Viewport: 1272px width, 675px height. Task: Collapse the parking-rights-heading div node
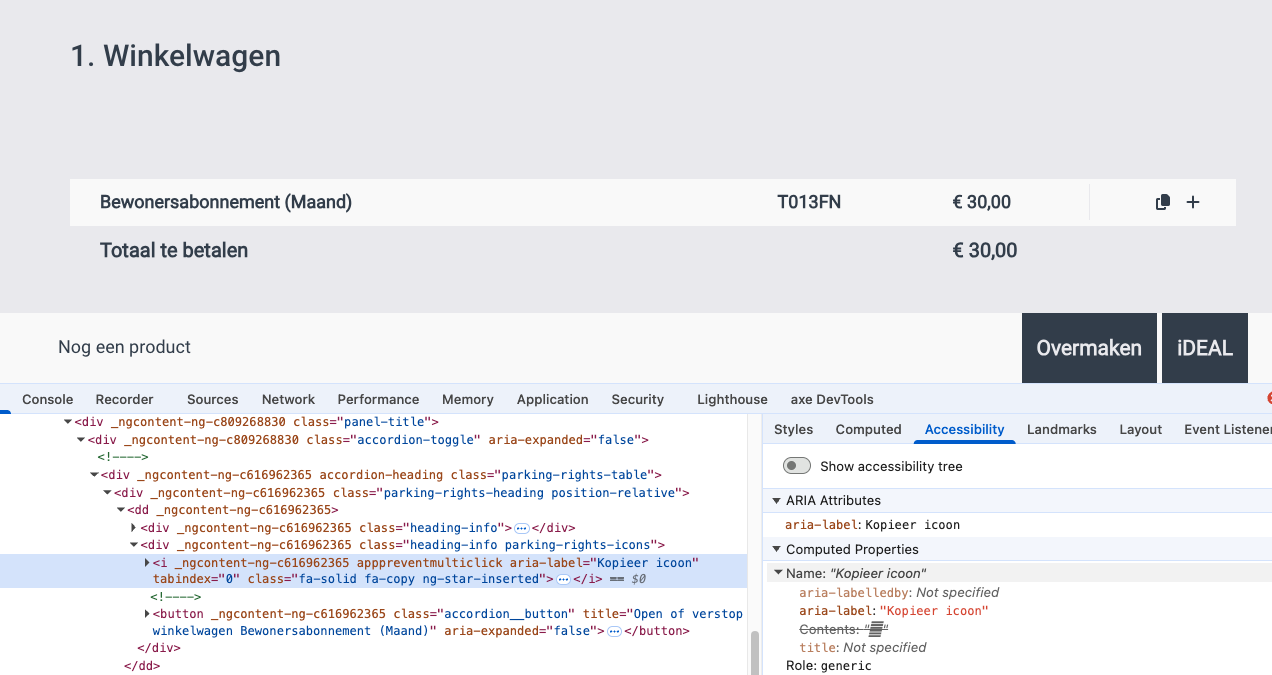point(107,493)
